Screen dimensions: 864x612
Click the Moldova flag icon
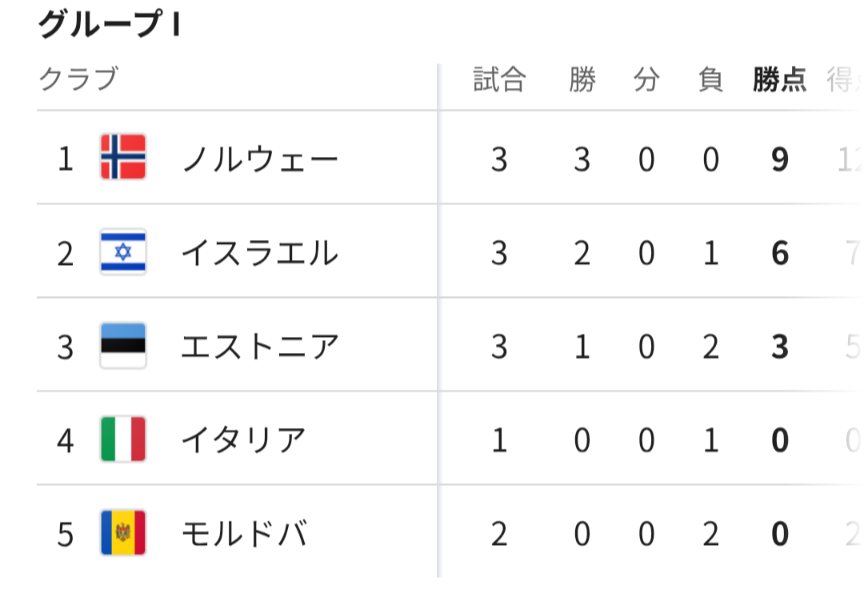coord(123,533)
